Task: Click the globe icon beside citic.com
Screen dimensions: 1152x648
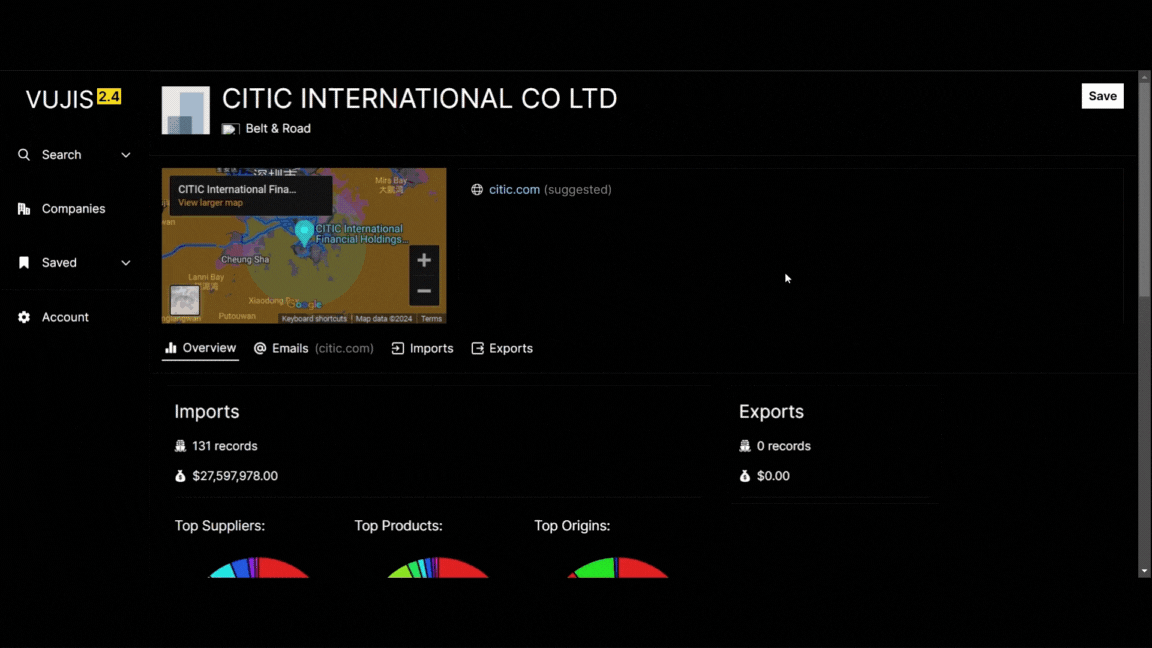Action: tap(477, 190)
